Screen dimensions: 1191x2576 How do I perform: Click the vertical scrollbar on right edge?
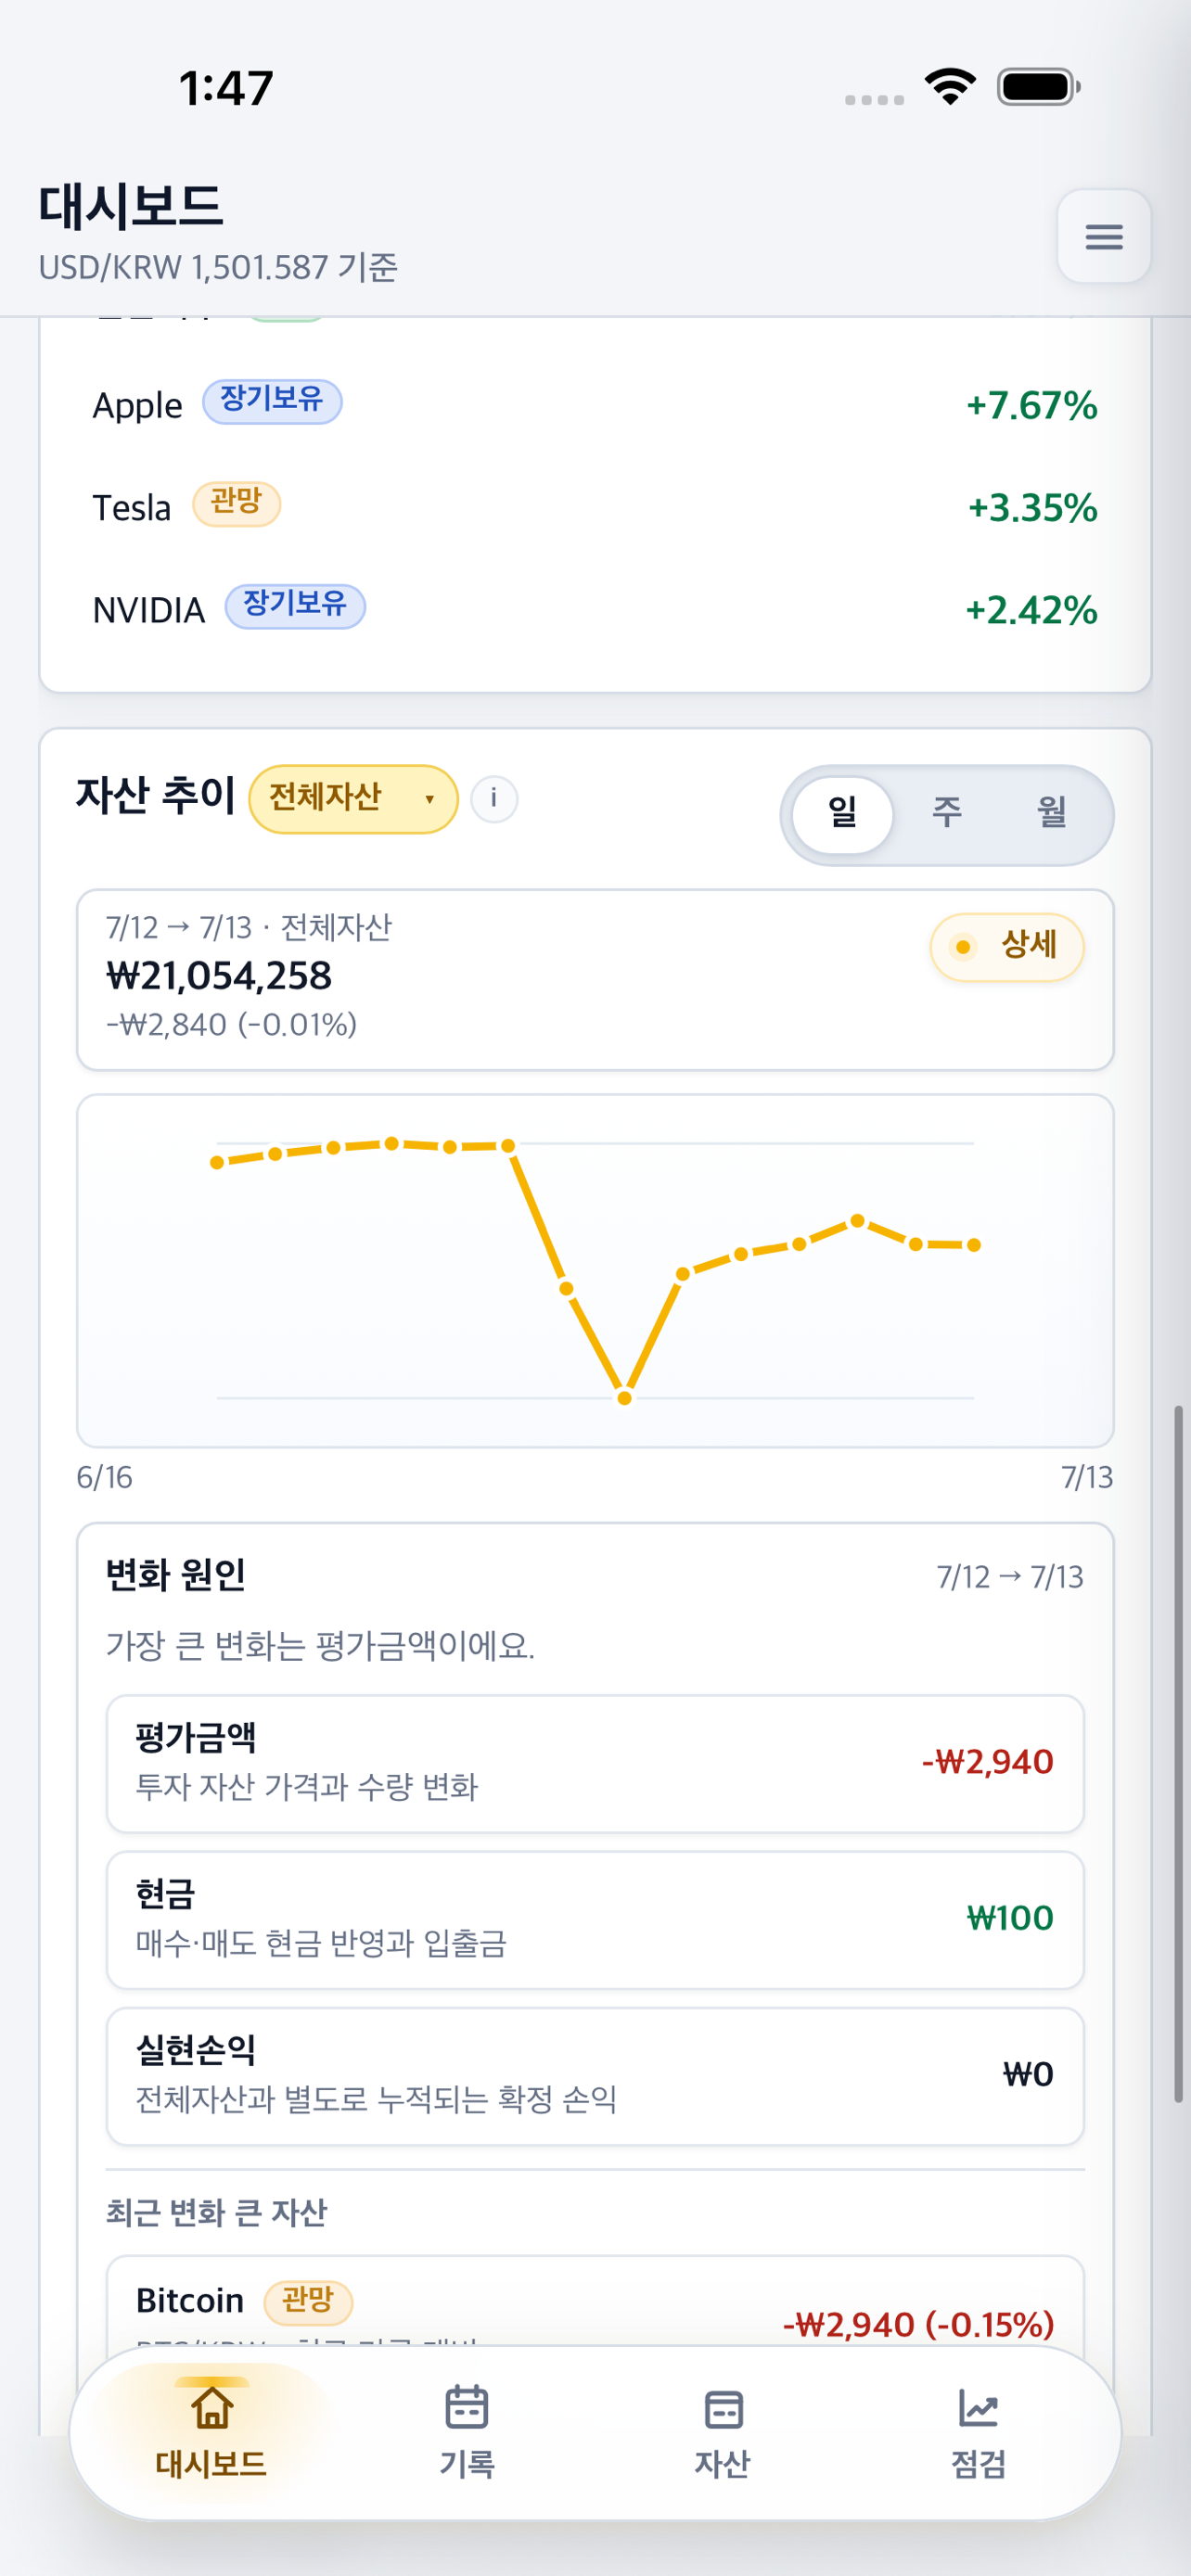tap(1179, 1754)
